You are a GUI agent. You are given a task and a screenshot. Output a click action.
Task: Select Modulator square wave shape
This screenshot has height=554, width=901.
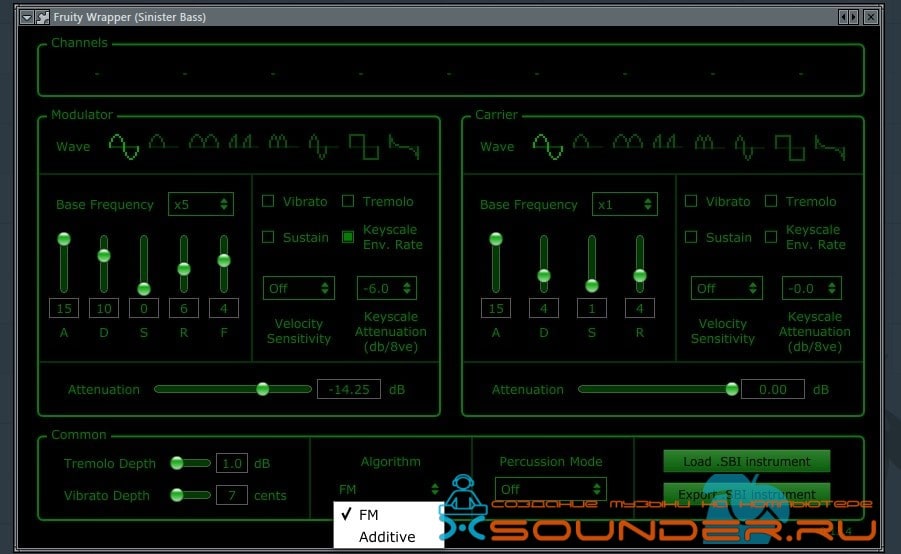(x=364, y=147)
